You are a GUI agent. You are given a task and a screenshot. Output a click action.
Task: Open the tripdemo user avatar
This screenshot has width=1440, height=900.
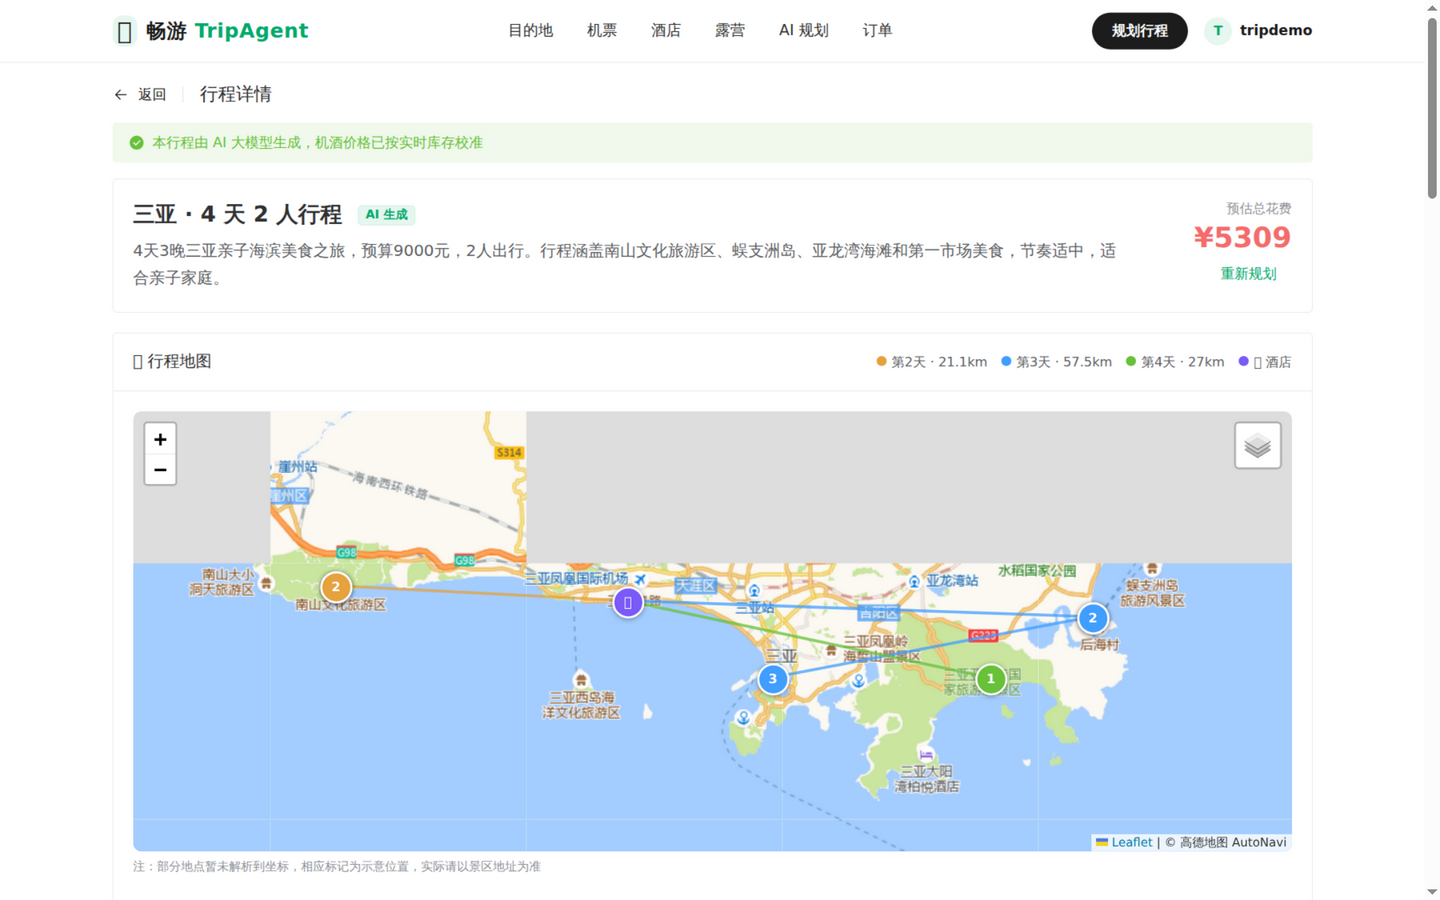coord(1217,31)
